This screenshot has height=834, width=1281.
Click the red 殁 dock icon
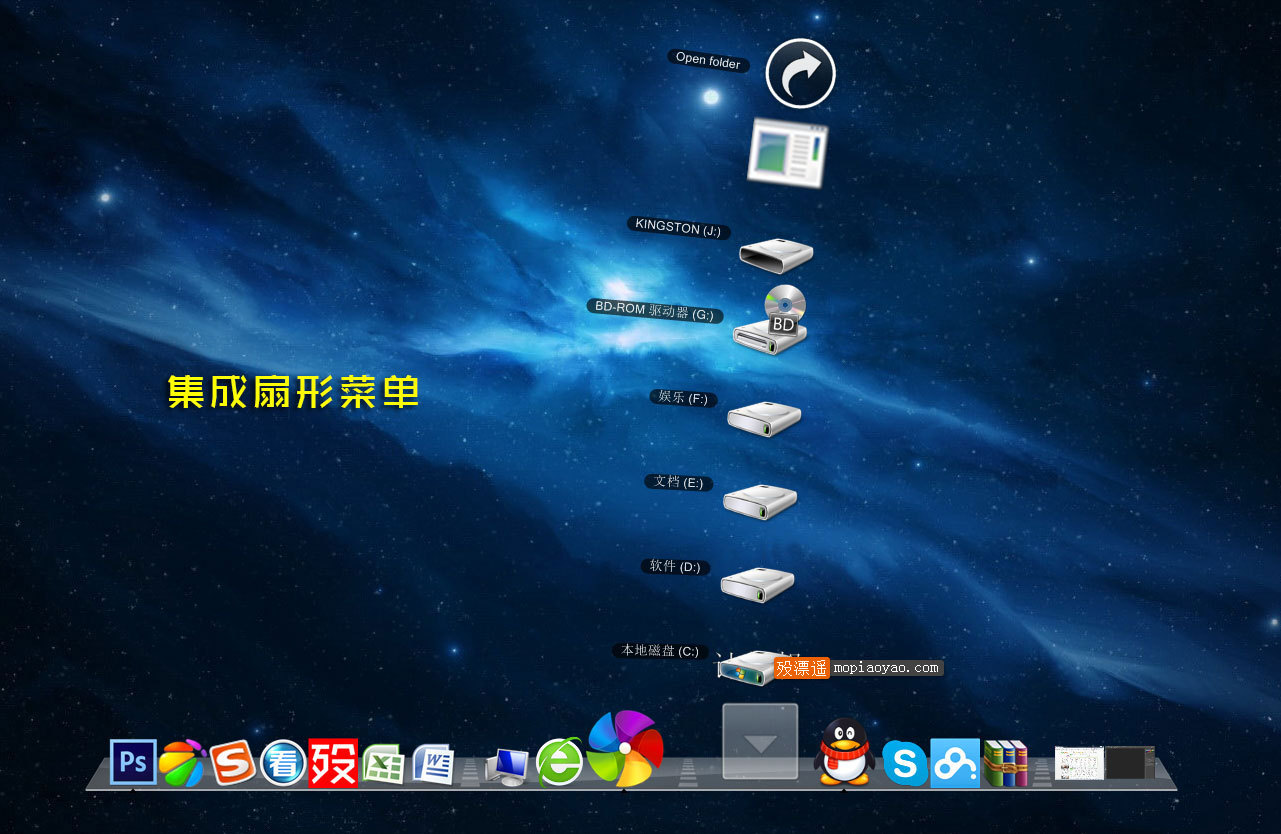(x=333, y=763)
